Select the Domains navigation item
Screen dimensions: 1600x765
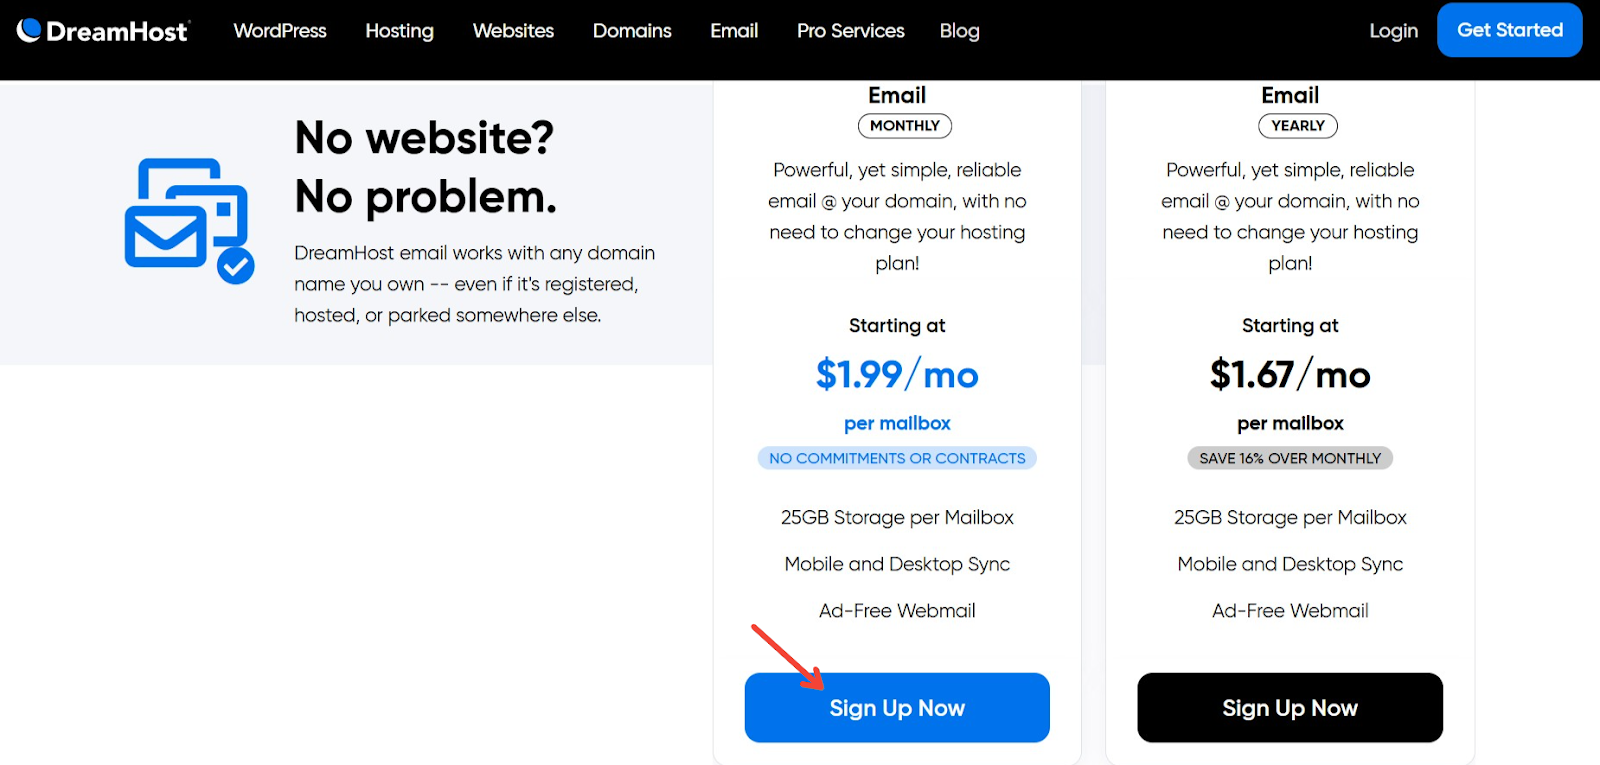tap(631, 31)
